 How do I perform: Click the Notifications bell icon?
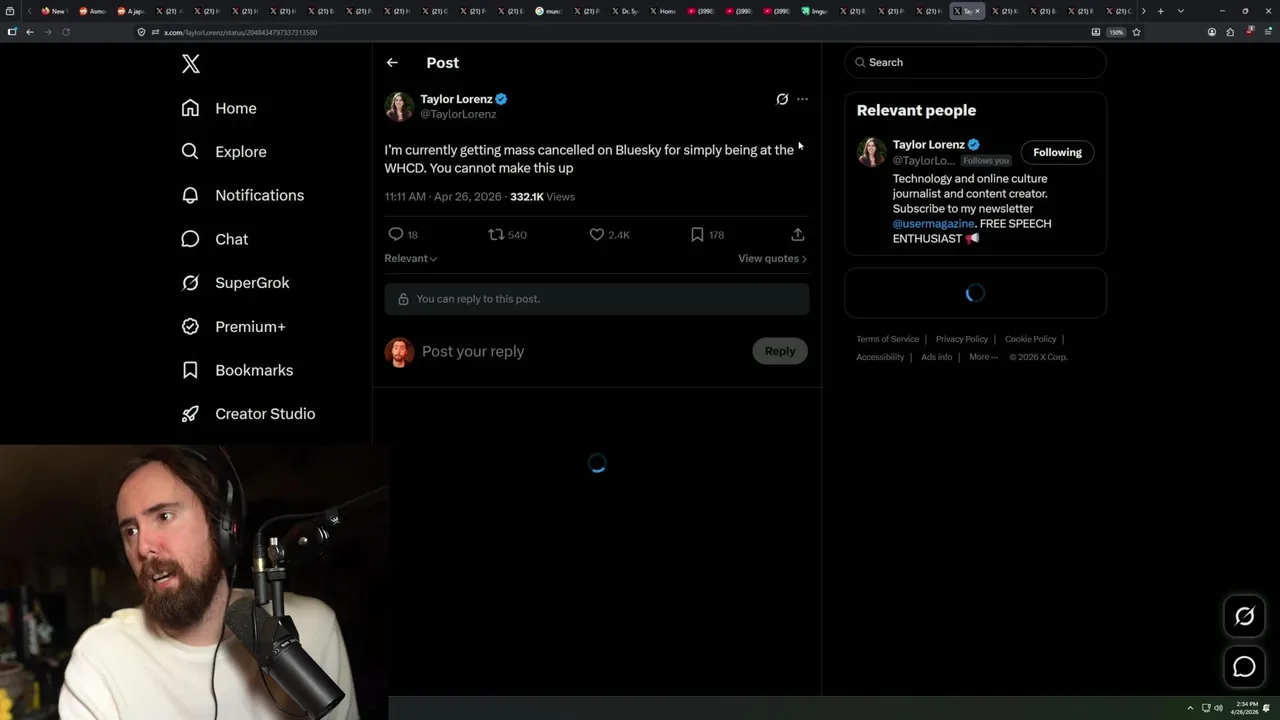click(190, 195)
